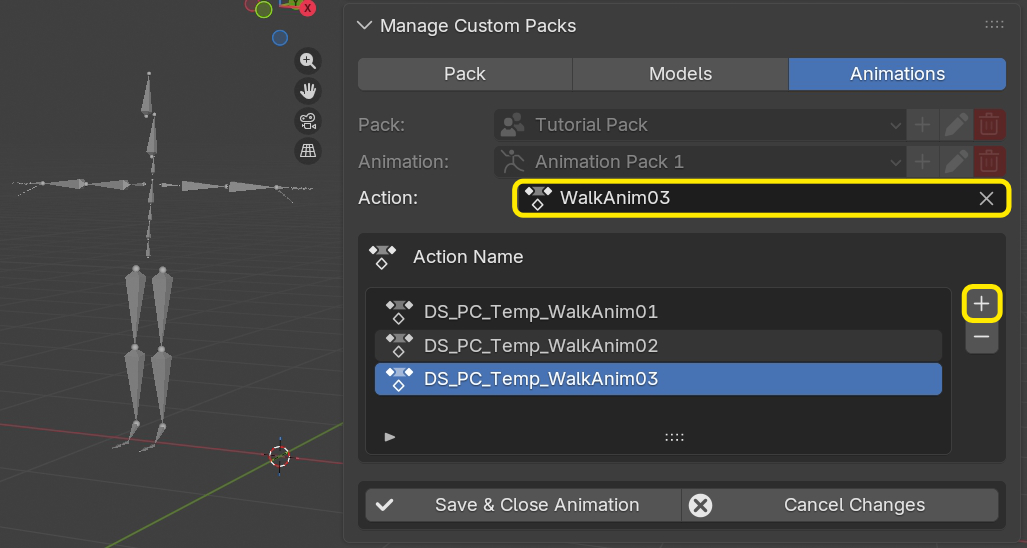Select the pan hand viewport icon
Viewport: 1027px width, 548px height.
pos(308,92)
